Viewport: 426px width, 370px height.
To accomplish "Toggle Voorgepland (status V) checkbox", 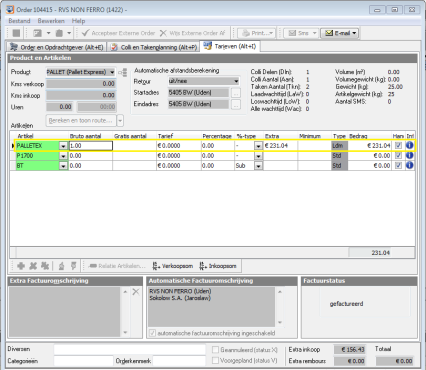I will (215, 361).
